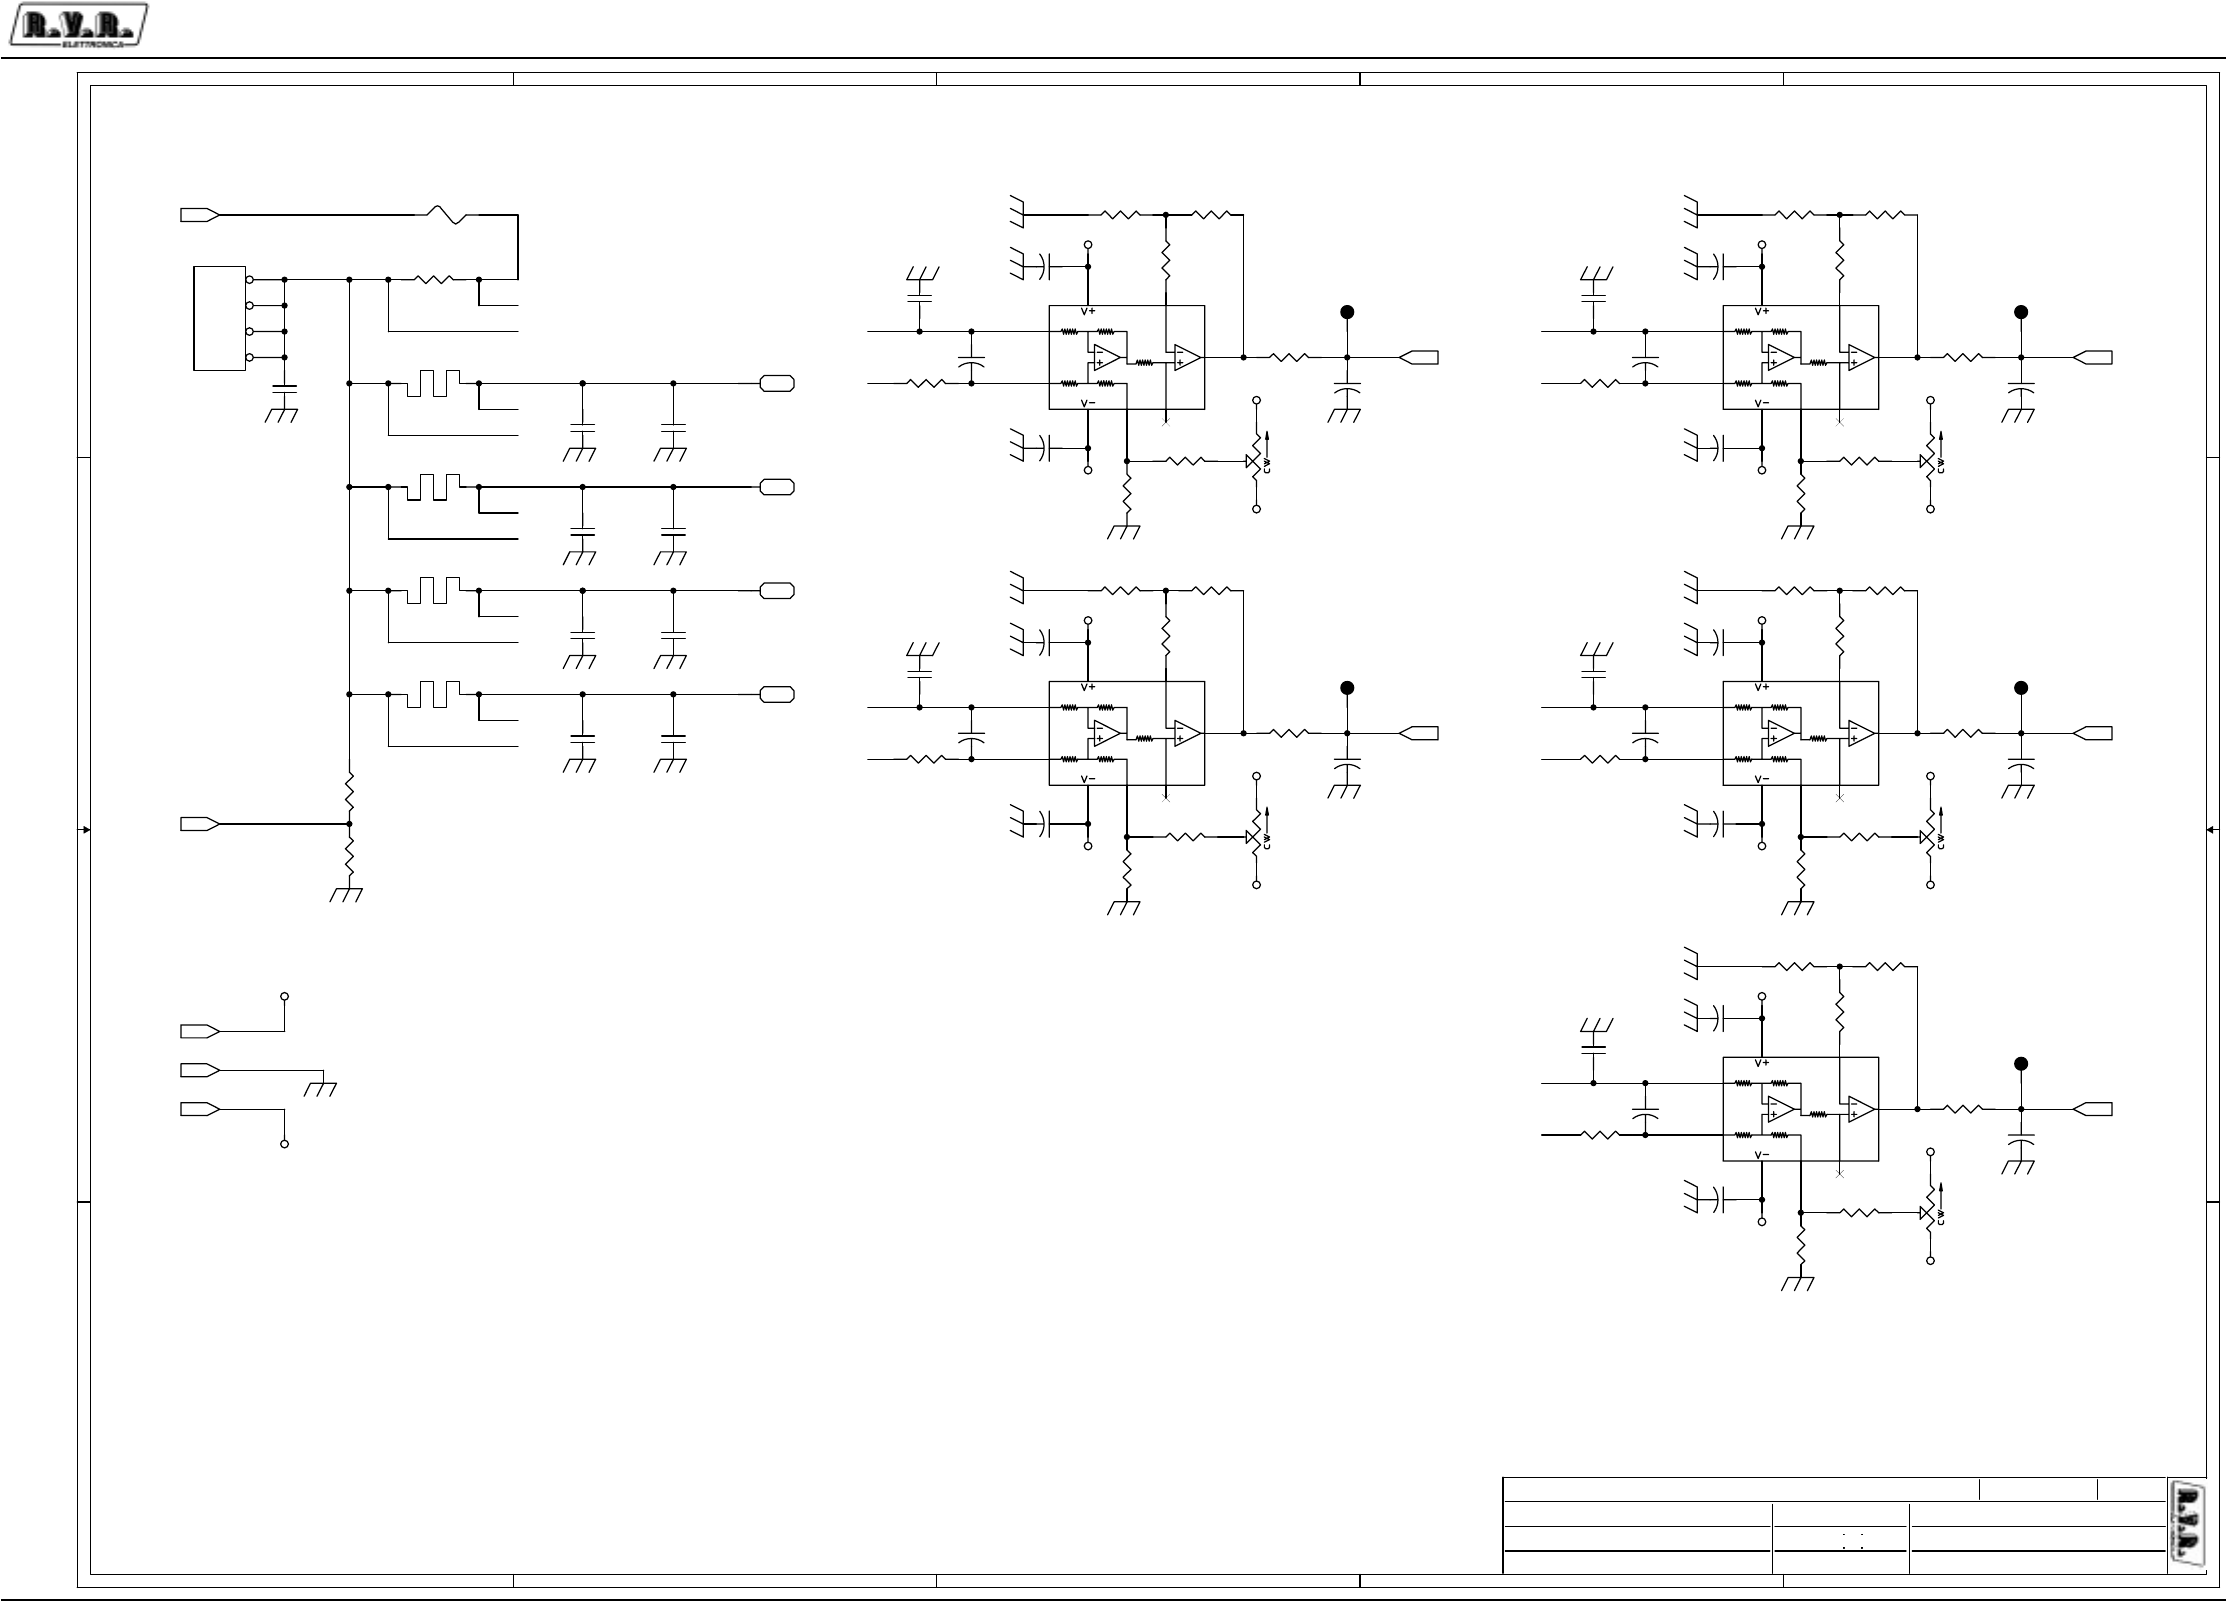The width and height of the screenshot is (2226, 1601).
Task: Click the amplifier IC block in the top-middle circuit
Action: click(x=1126, y=357)
